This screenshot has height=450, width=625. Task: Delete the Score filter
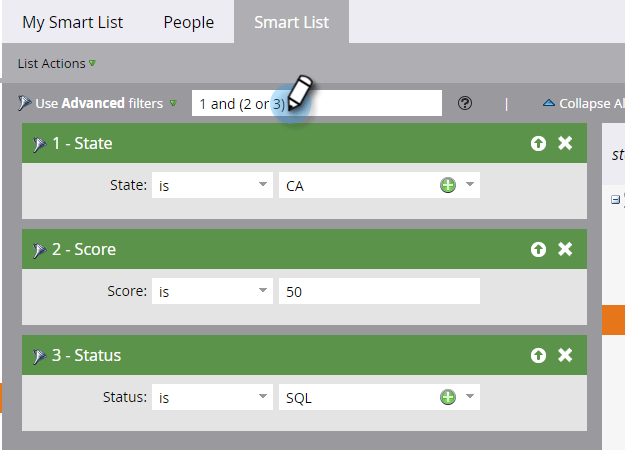(565, 249)
